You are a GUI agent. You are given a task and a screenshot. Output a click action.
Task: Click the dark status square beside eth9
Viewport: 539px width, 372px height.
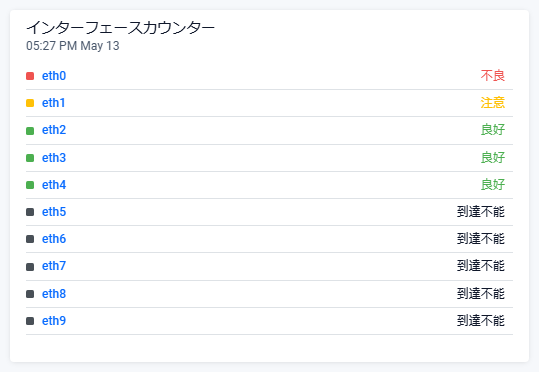click(30, 321)
